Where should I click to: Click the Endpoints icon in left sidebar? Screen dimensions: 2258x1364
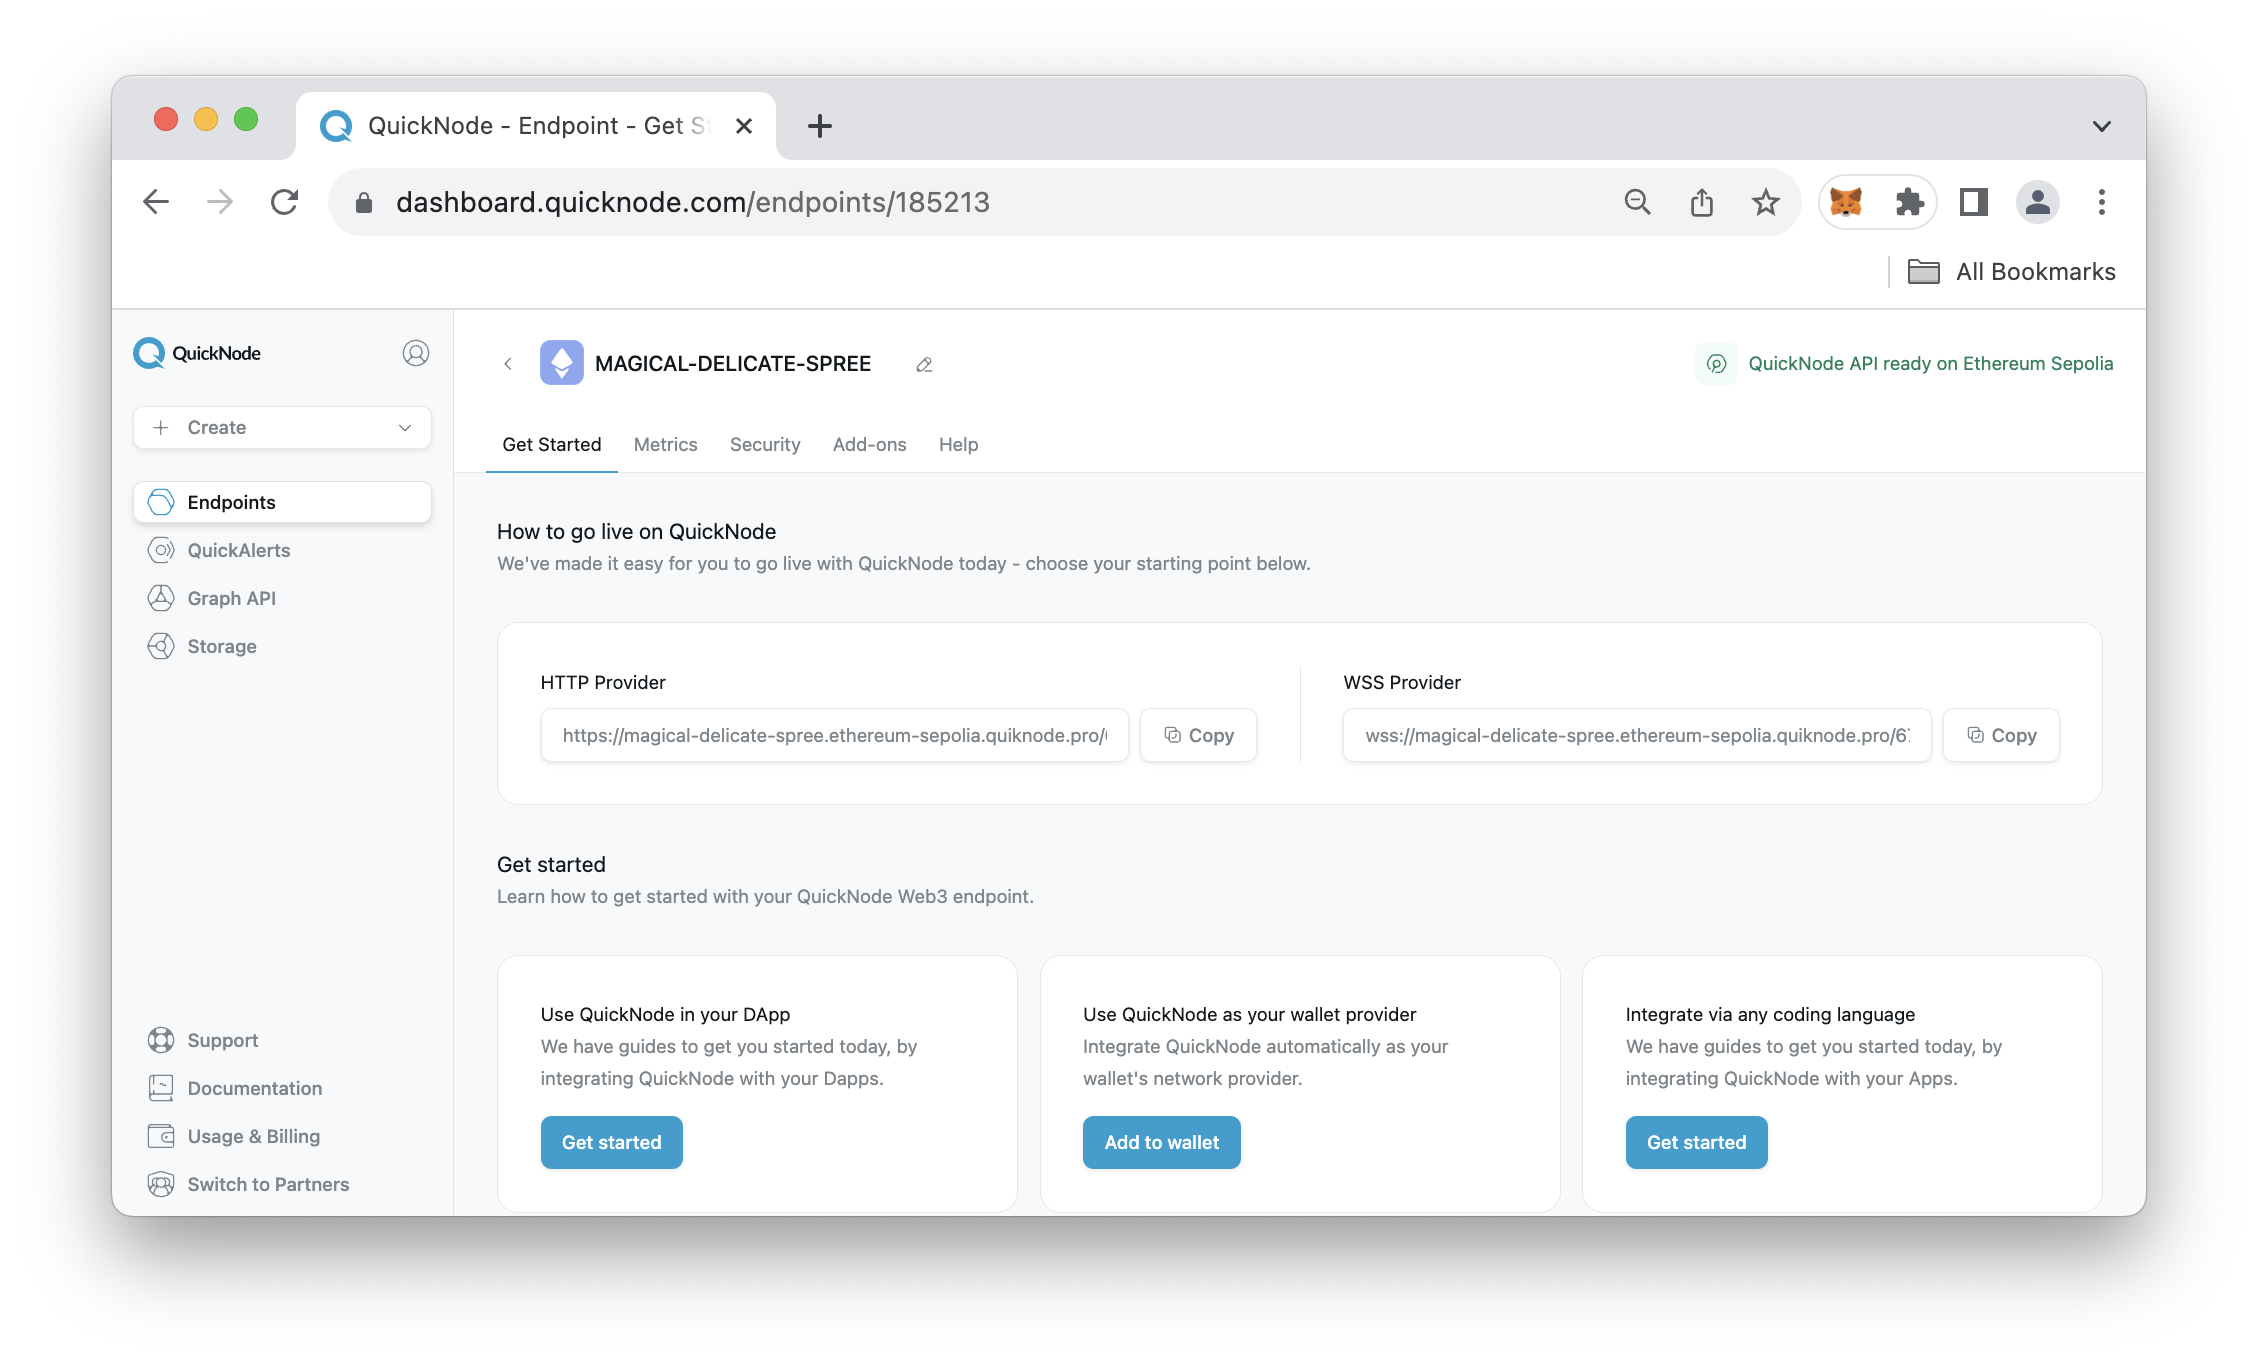pyautogui.click(x=161, y=501)
